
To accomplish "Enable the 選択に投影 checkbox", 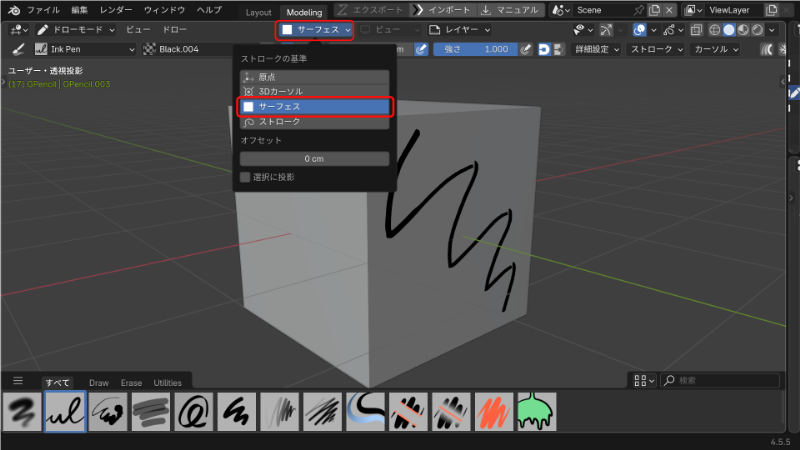I will 246,177.
